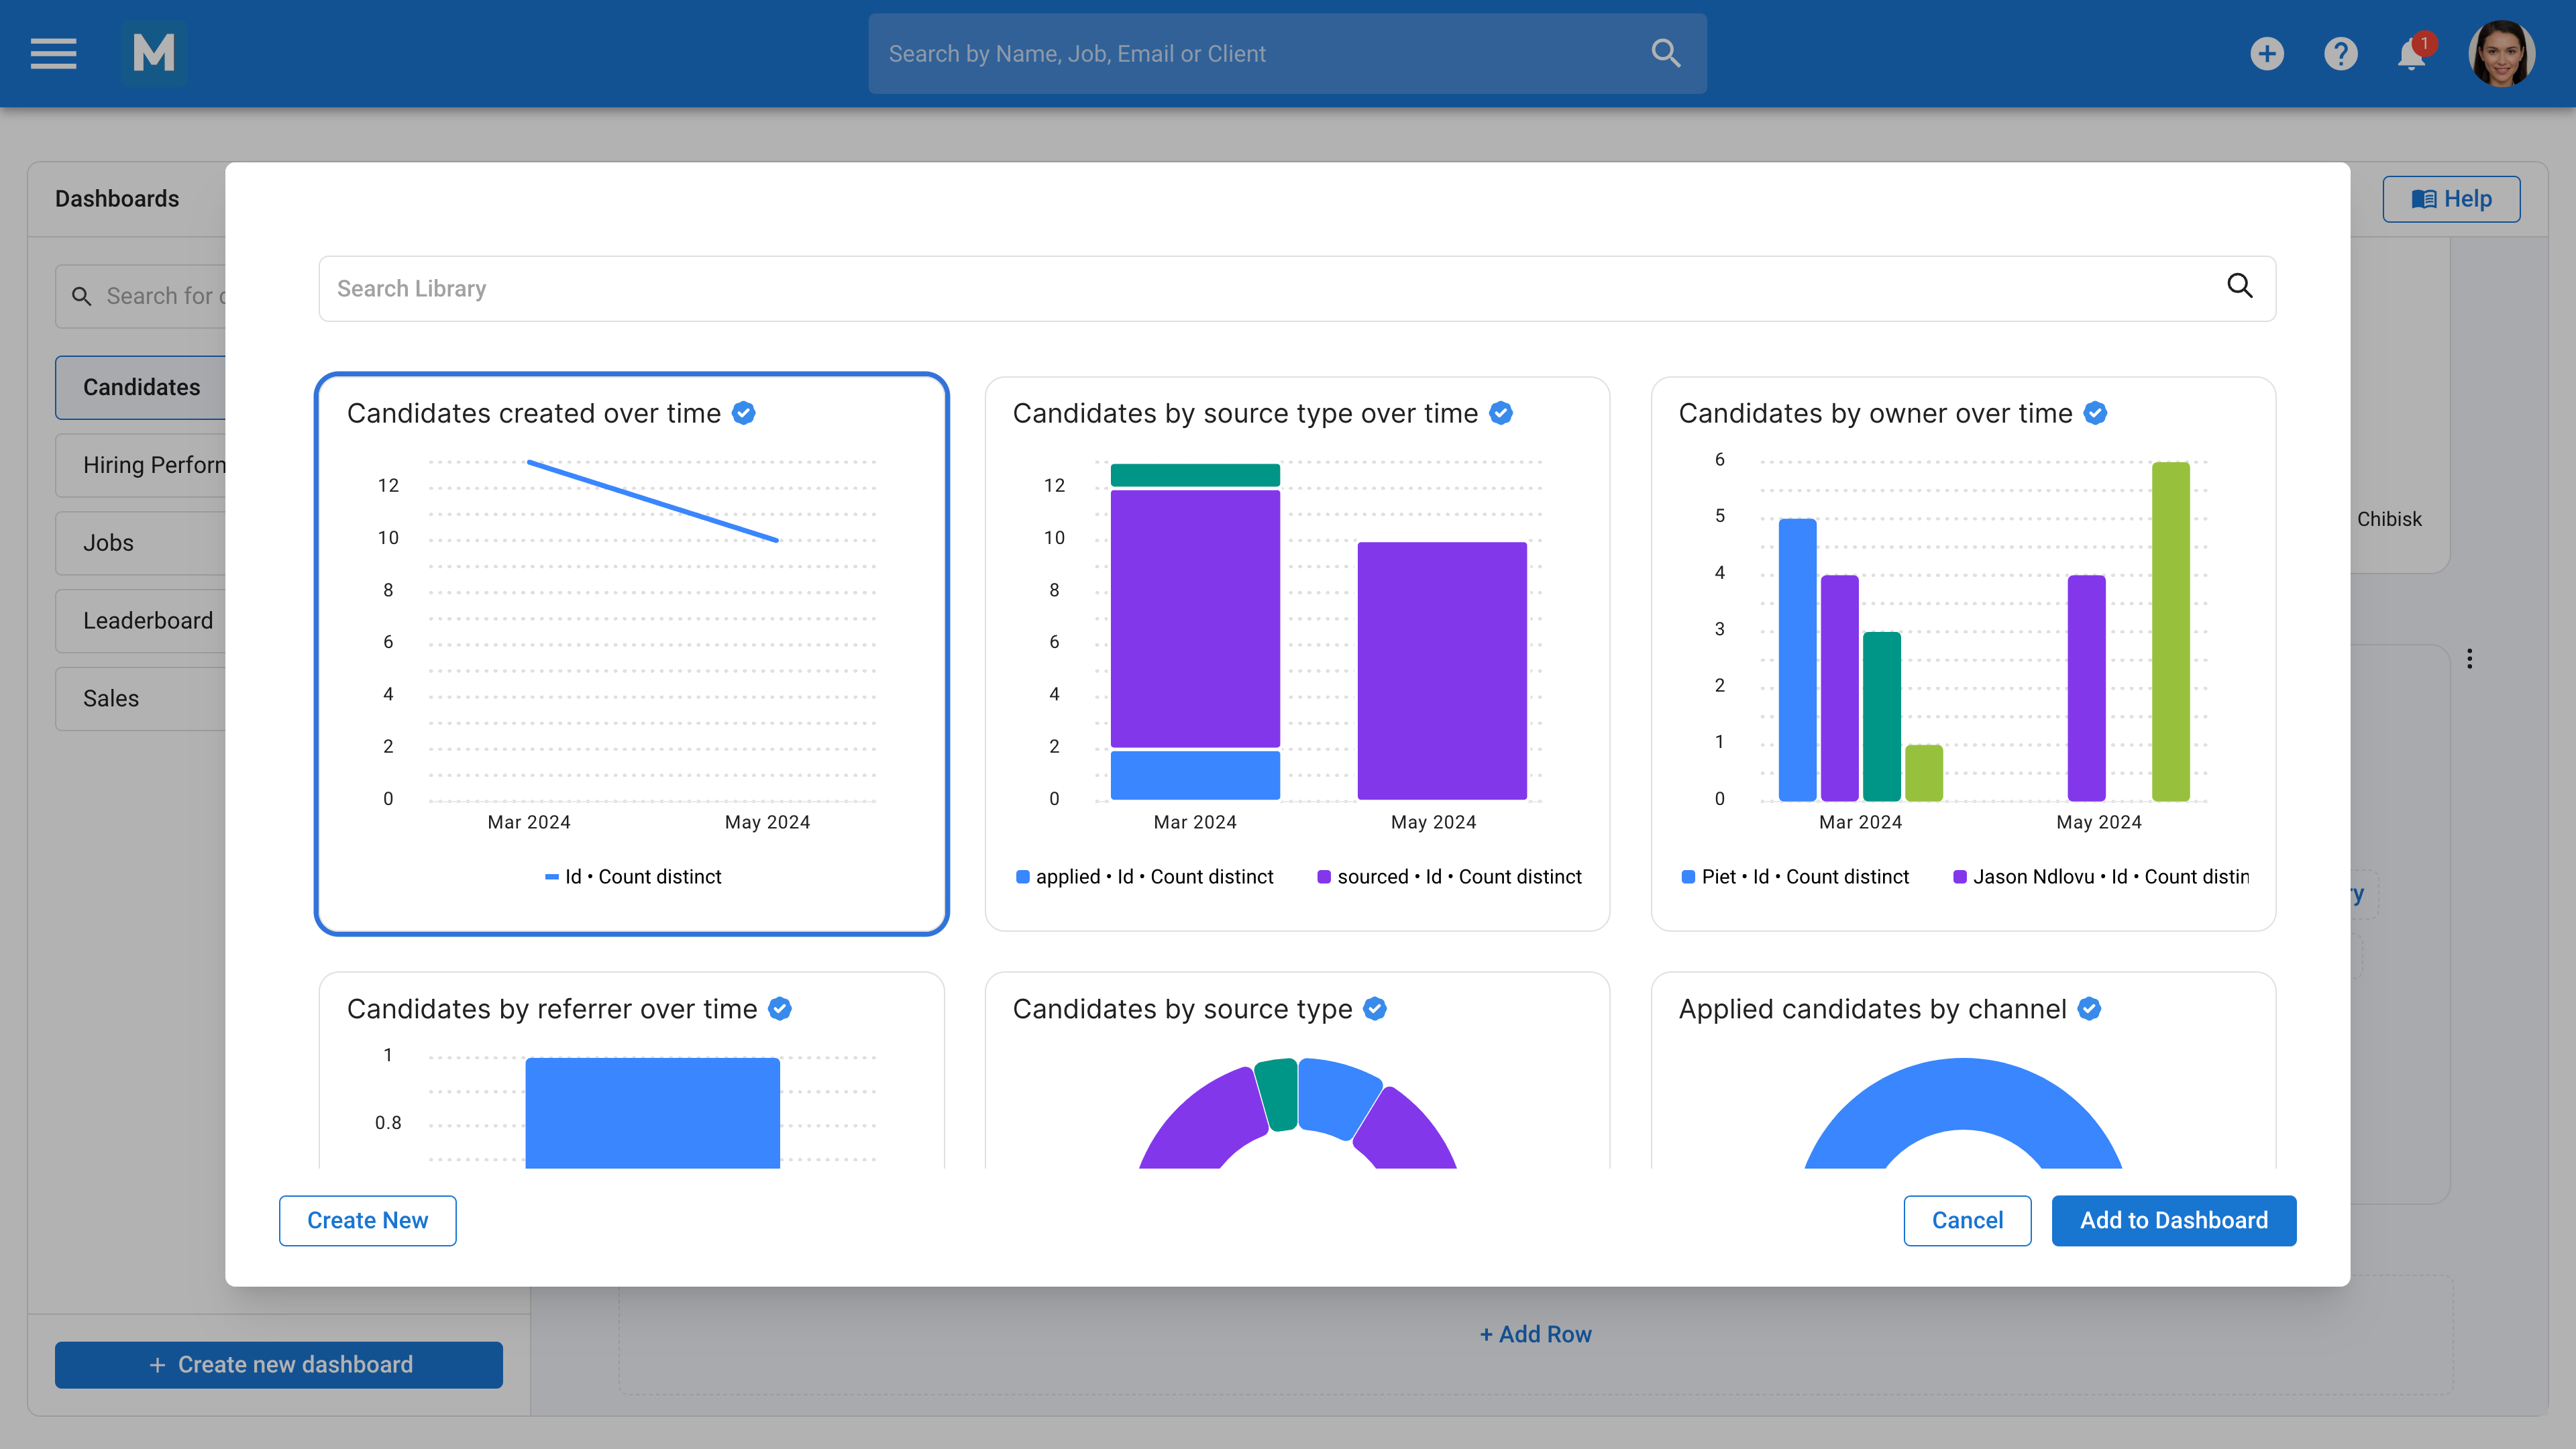Image resolution: width=2576 pixels, height=1449 pixels.
Task: Toggle Piet series legend in owner chart
Action: pyautogui.click(x=1796, y=877)
